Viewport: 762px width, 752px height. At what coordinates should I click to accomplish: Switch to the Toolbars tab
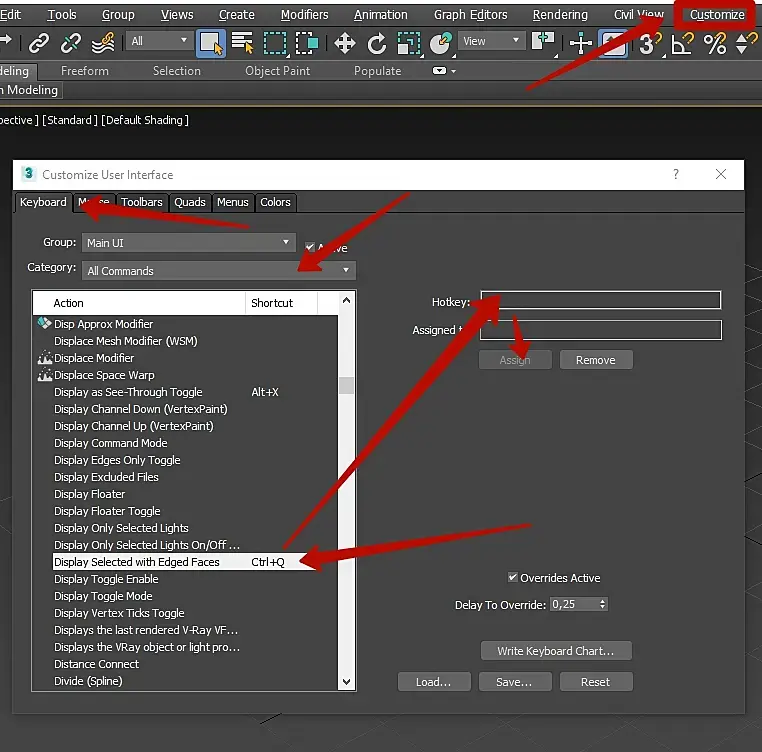click(141, 202)
